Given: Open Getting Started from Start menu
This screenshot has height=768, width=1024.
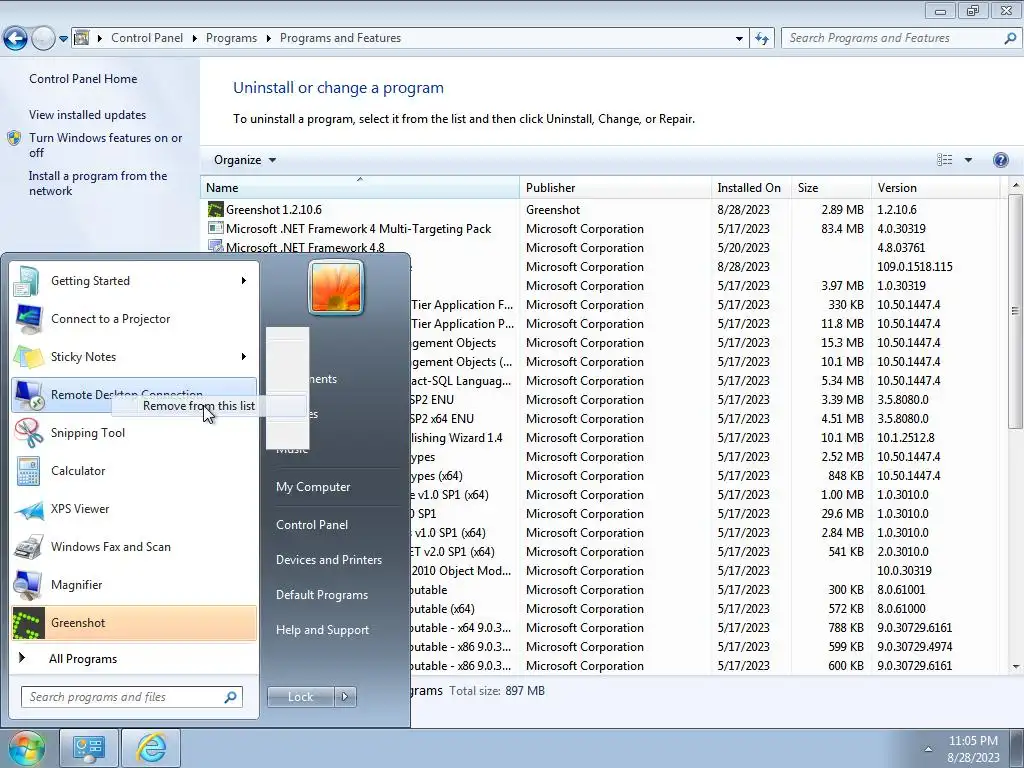Looking at the screenshot, I should 134,281.
